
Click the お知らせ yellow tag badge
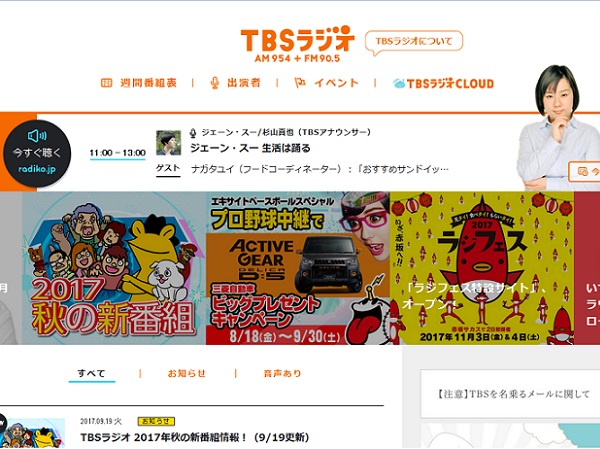pos(156,421)
